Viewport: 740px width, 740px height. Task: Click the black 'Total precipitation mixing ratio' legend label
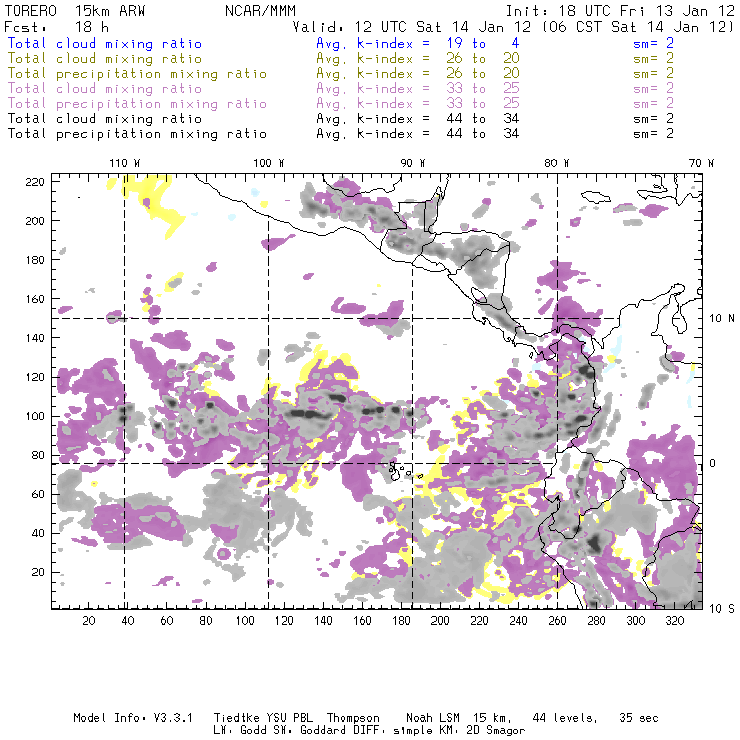pos(137,134)
